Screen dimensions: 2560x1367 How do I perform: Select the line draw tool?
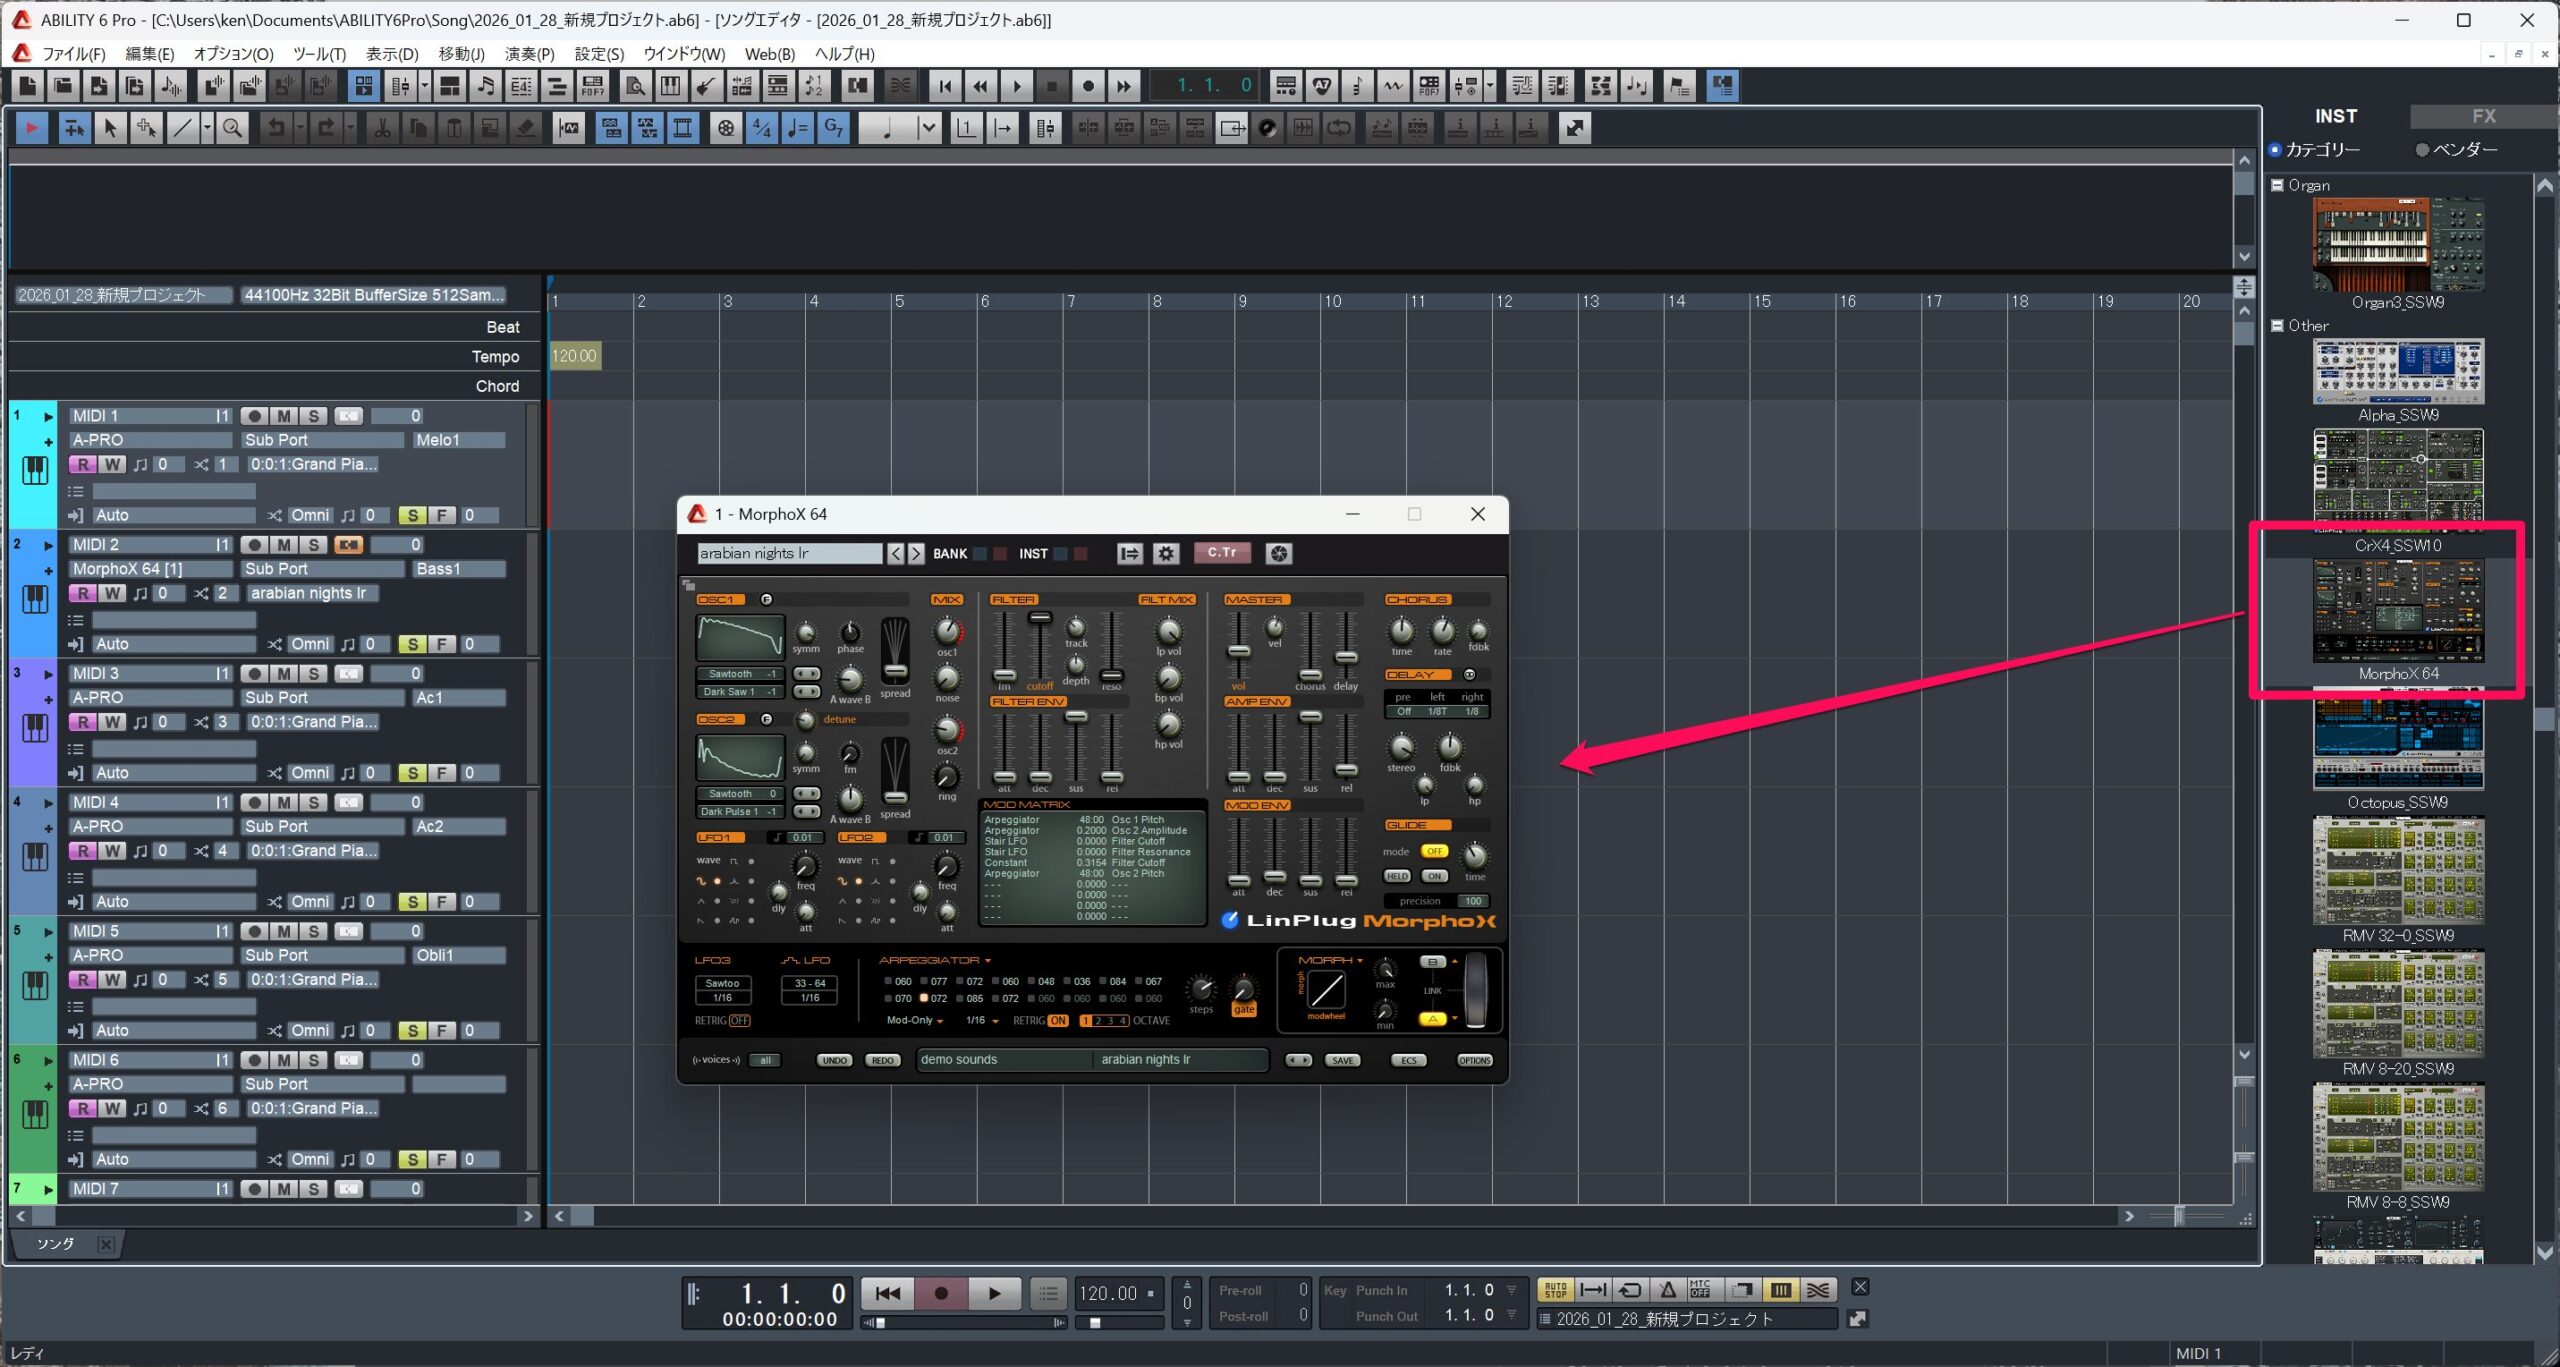point(182,128)
